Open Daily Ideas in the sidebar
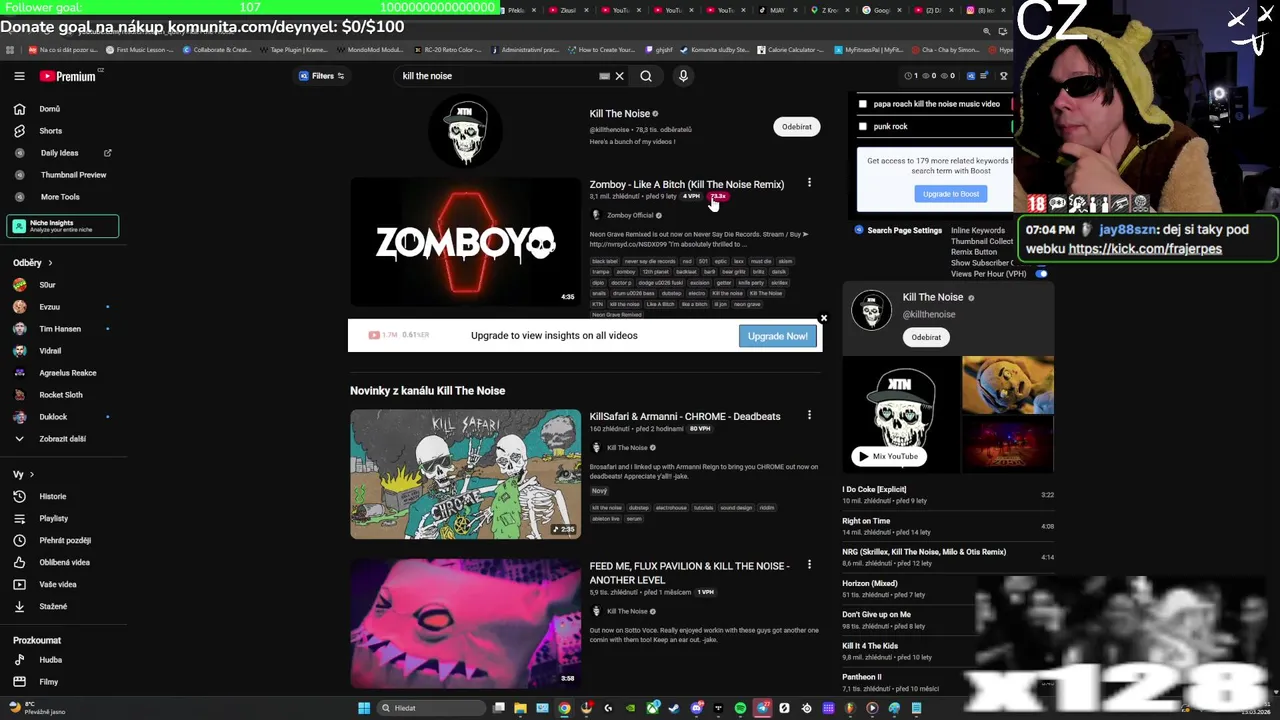The width and height of the screenshot is (1280, 720). (x=59, y=153)
